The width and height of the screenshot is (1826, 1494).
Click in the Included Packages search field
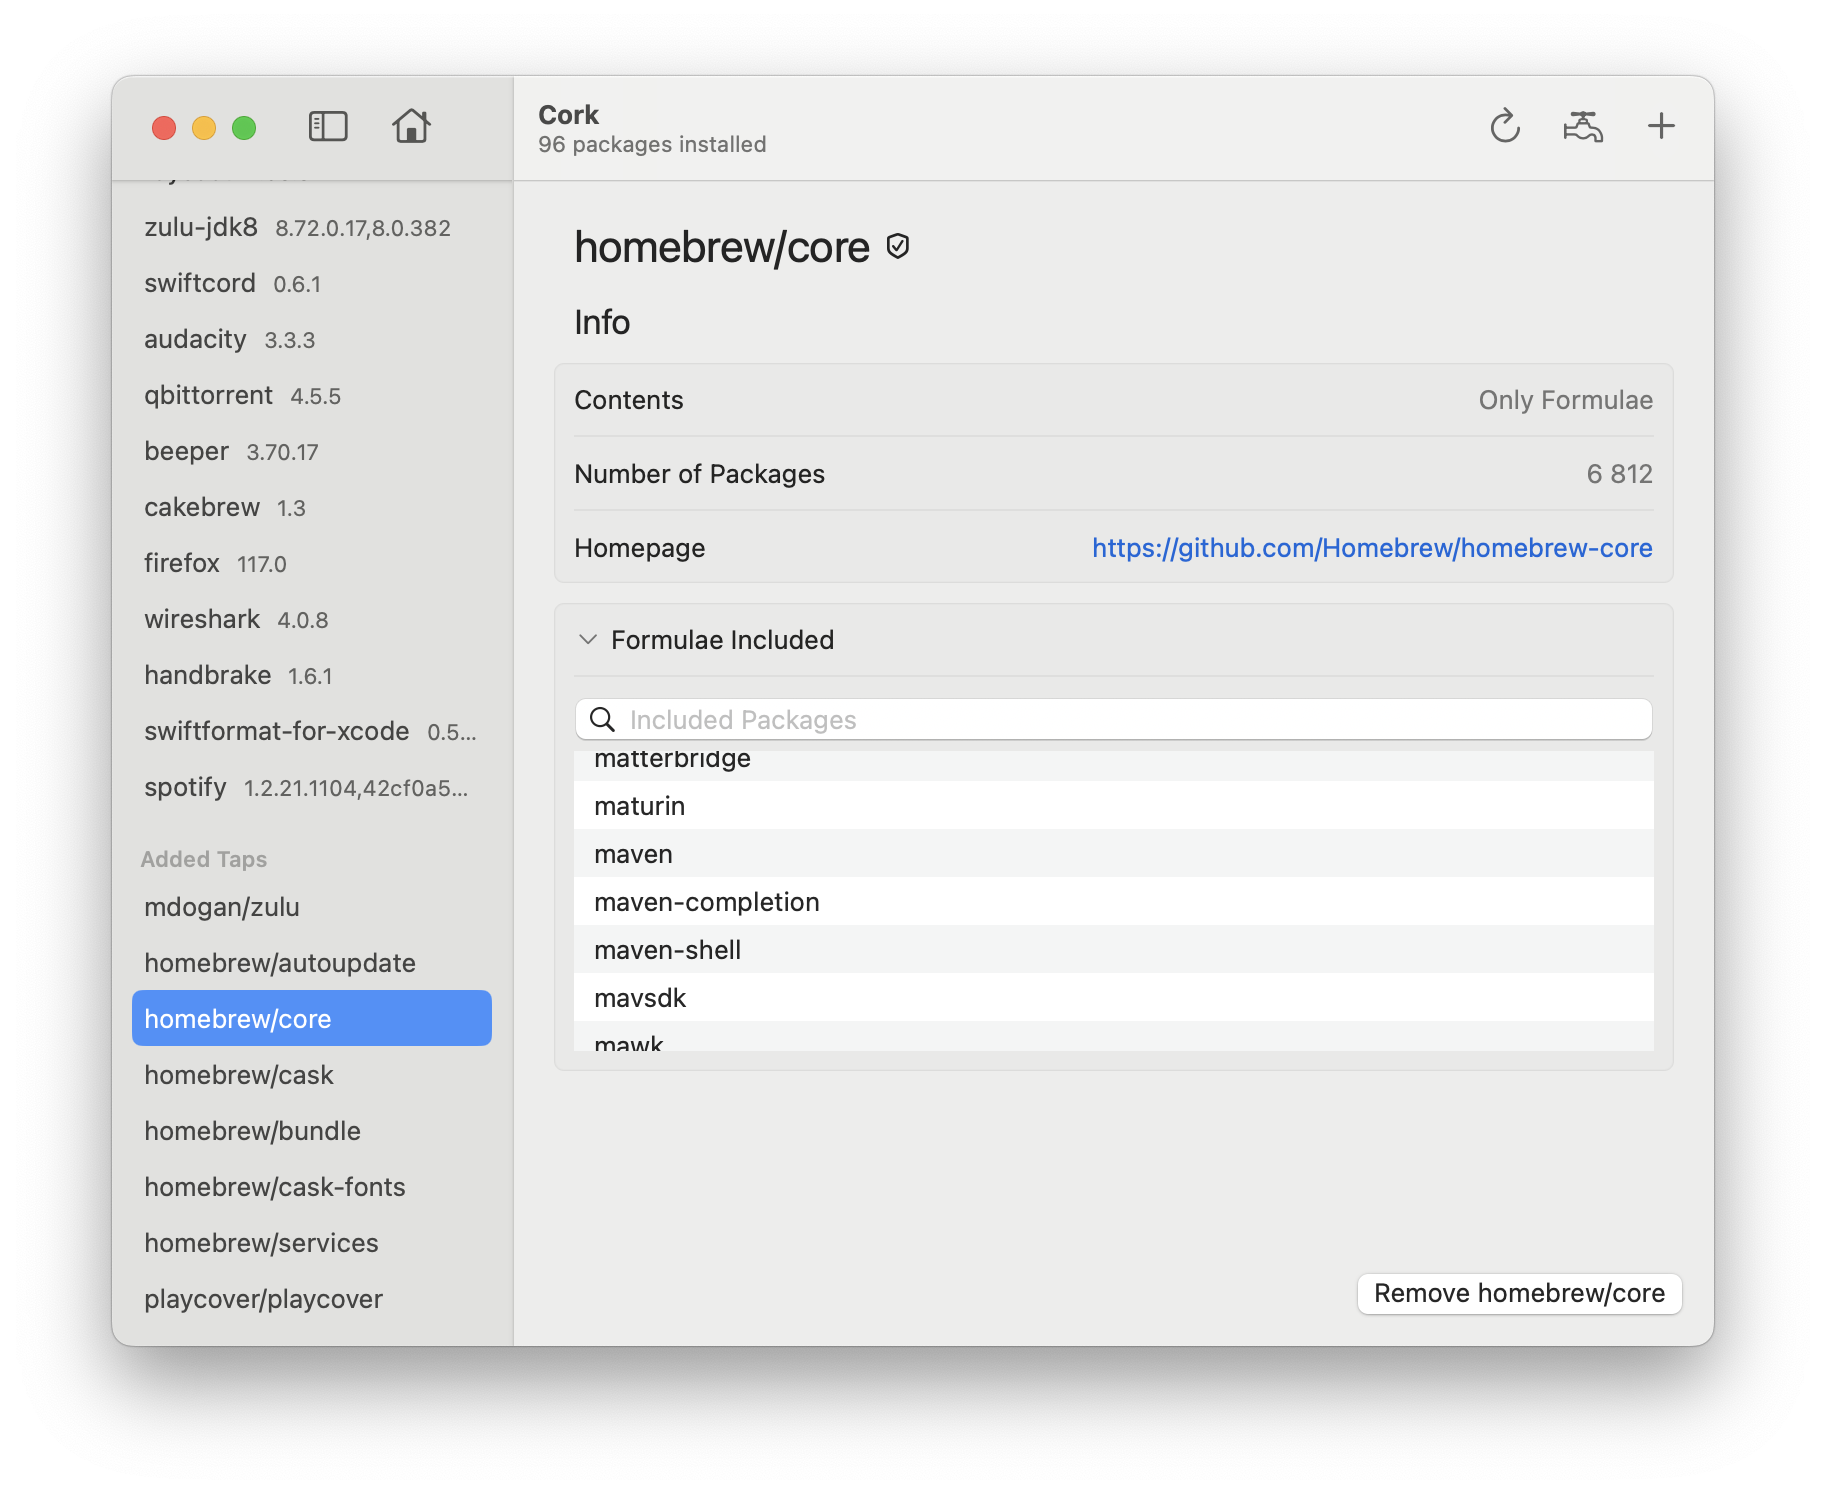1100,719
